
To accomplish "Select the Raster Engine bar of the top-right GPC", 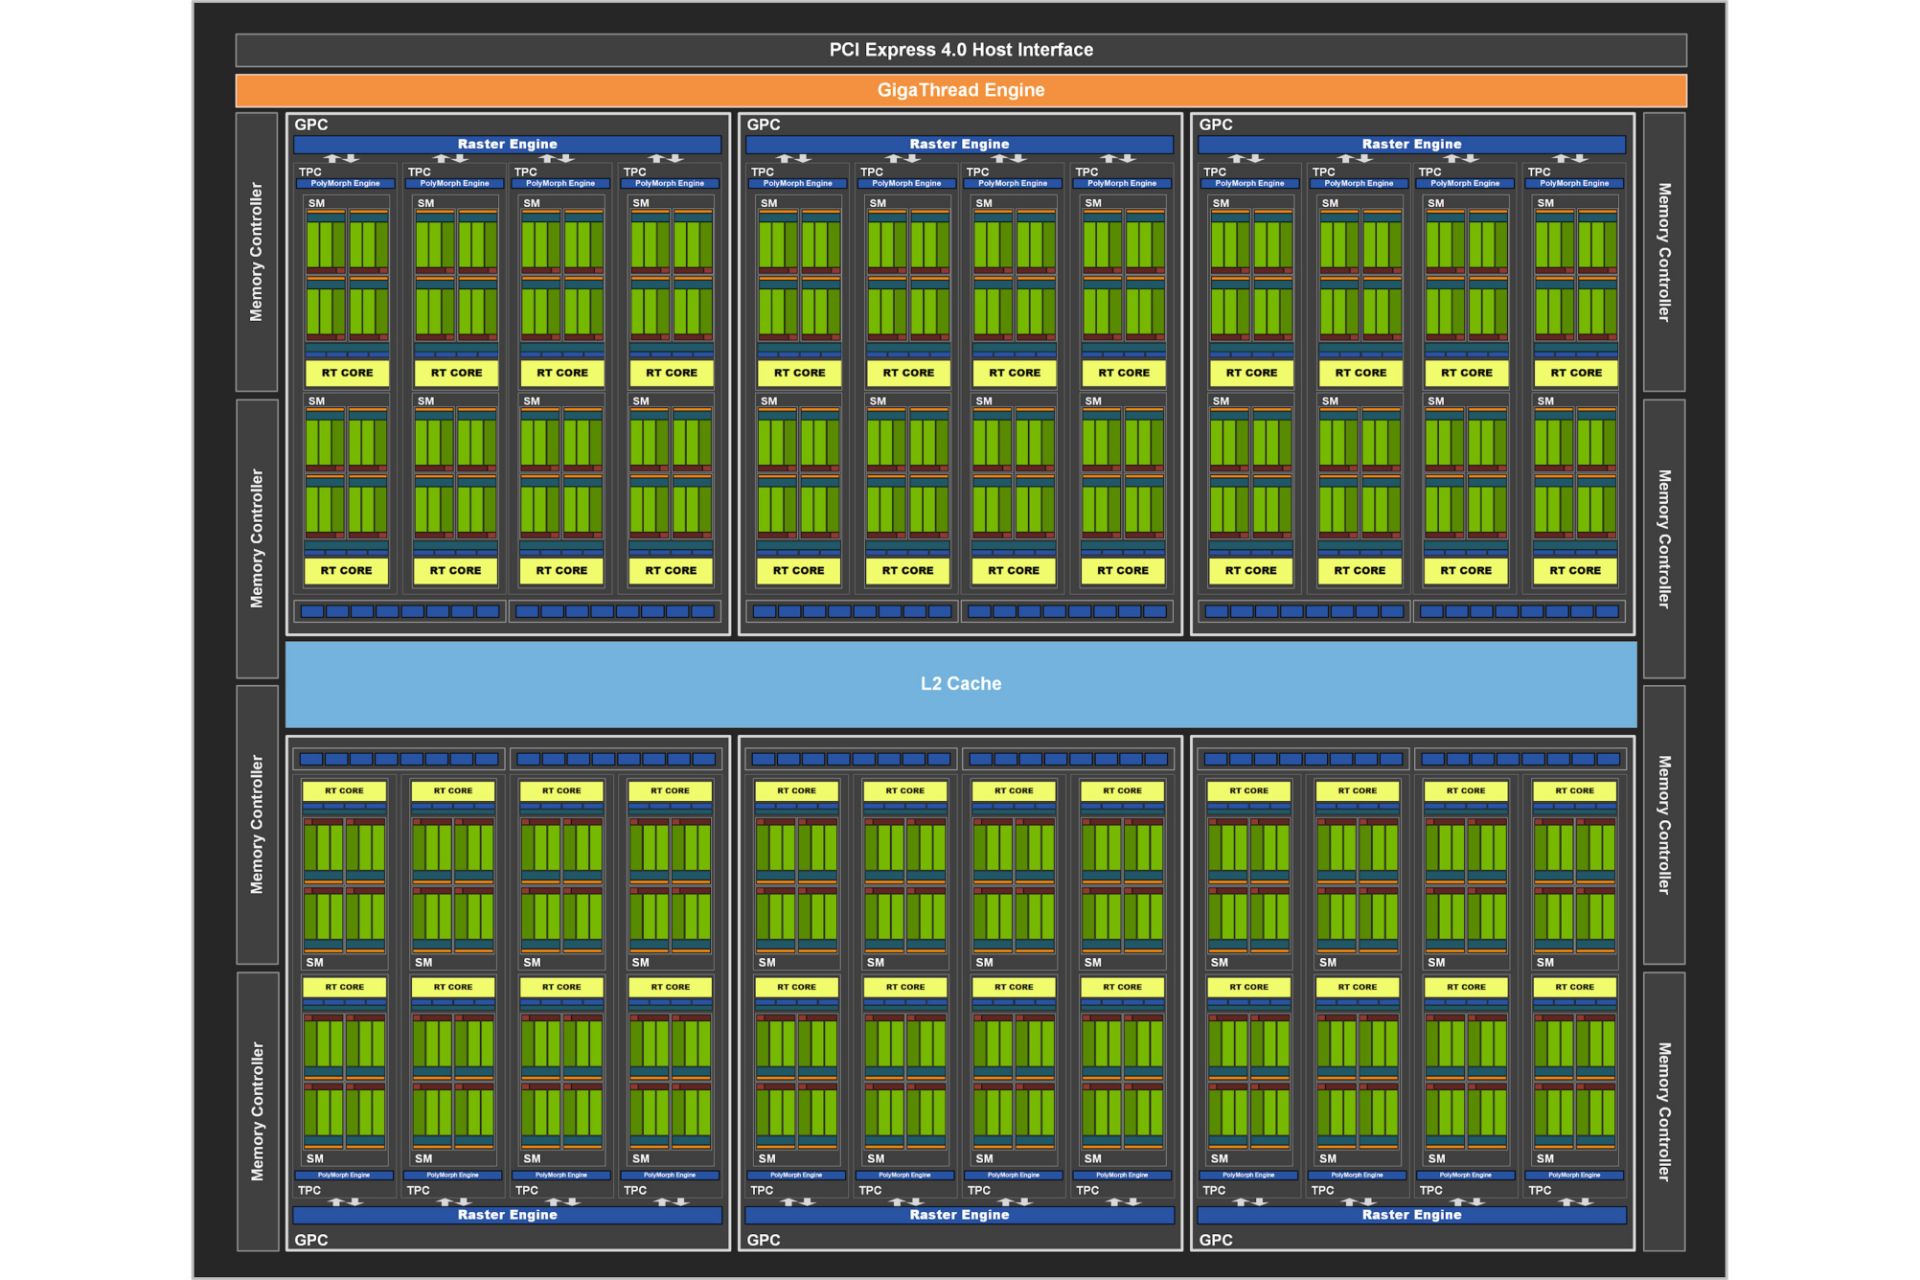I will tap(1411, 144).
